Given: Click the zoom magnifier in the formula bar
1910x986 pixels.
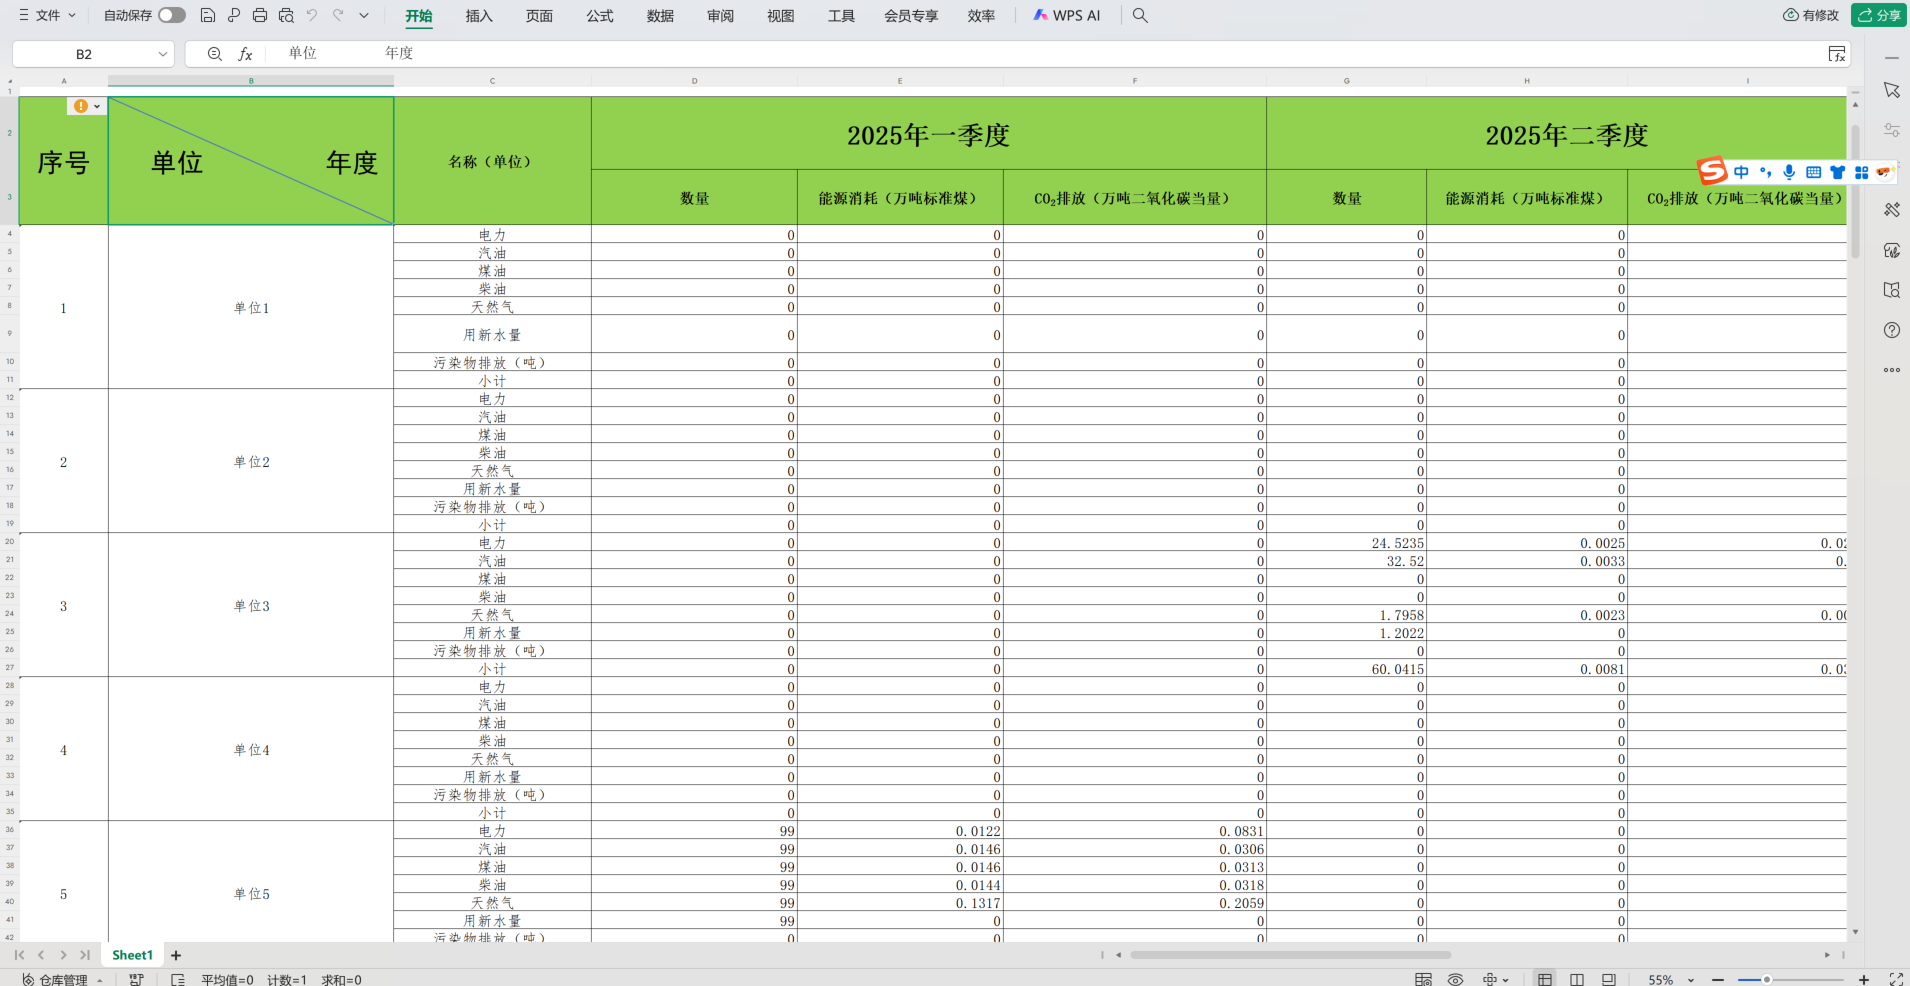Looking at the screenshot, I should (214, 54).
